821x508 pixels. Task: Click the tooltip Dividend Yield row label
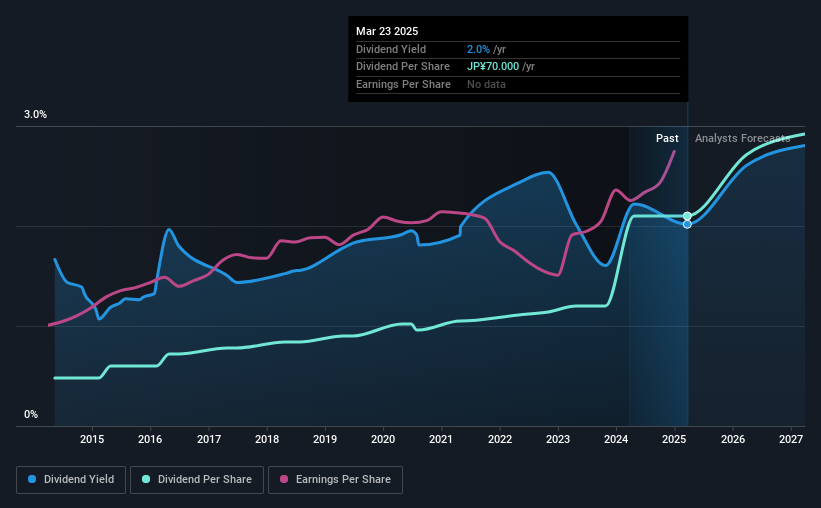[391, 49]
